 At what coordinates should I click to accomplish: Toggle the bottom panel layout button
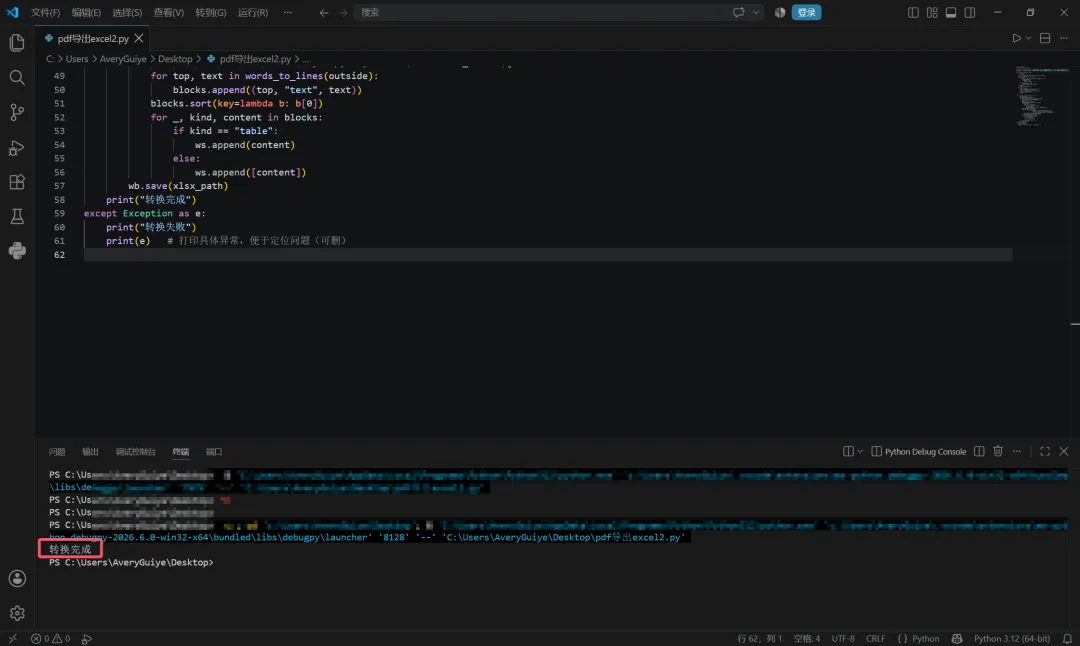click(951, 12)
